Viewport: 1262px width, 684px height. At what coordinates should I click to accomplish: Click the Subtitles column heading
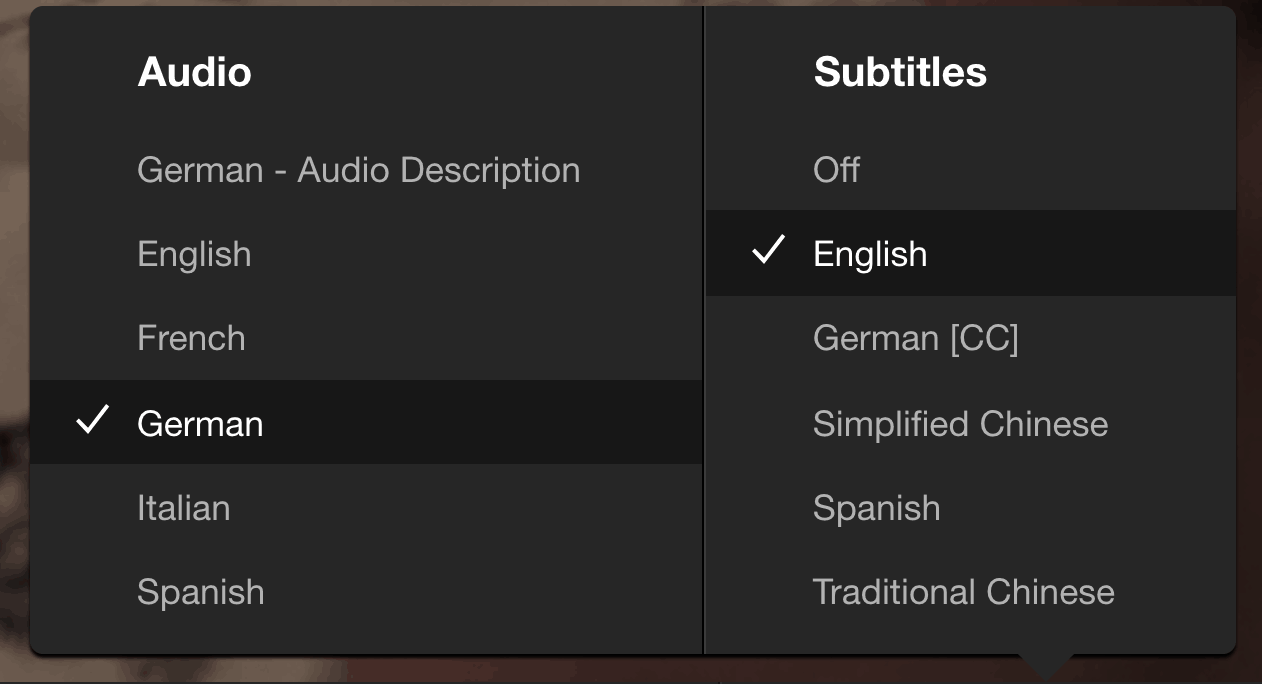click(900, 72)
